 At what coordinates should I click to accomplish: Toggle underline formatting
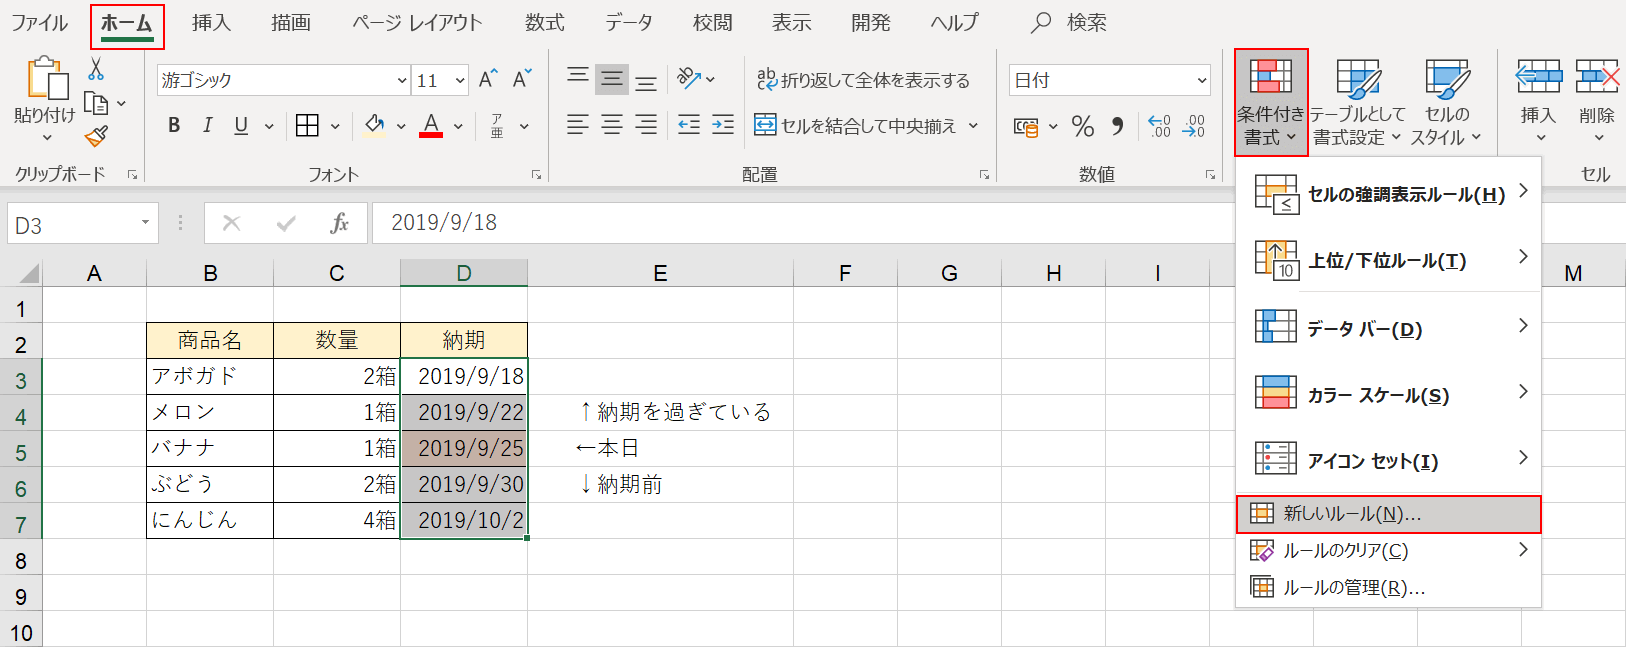(241, 125)
